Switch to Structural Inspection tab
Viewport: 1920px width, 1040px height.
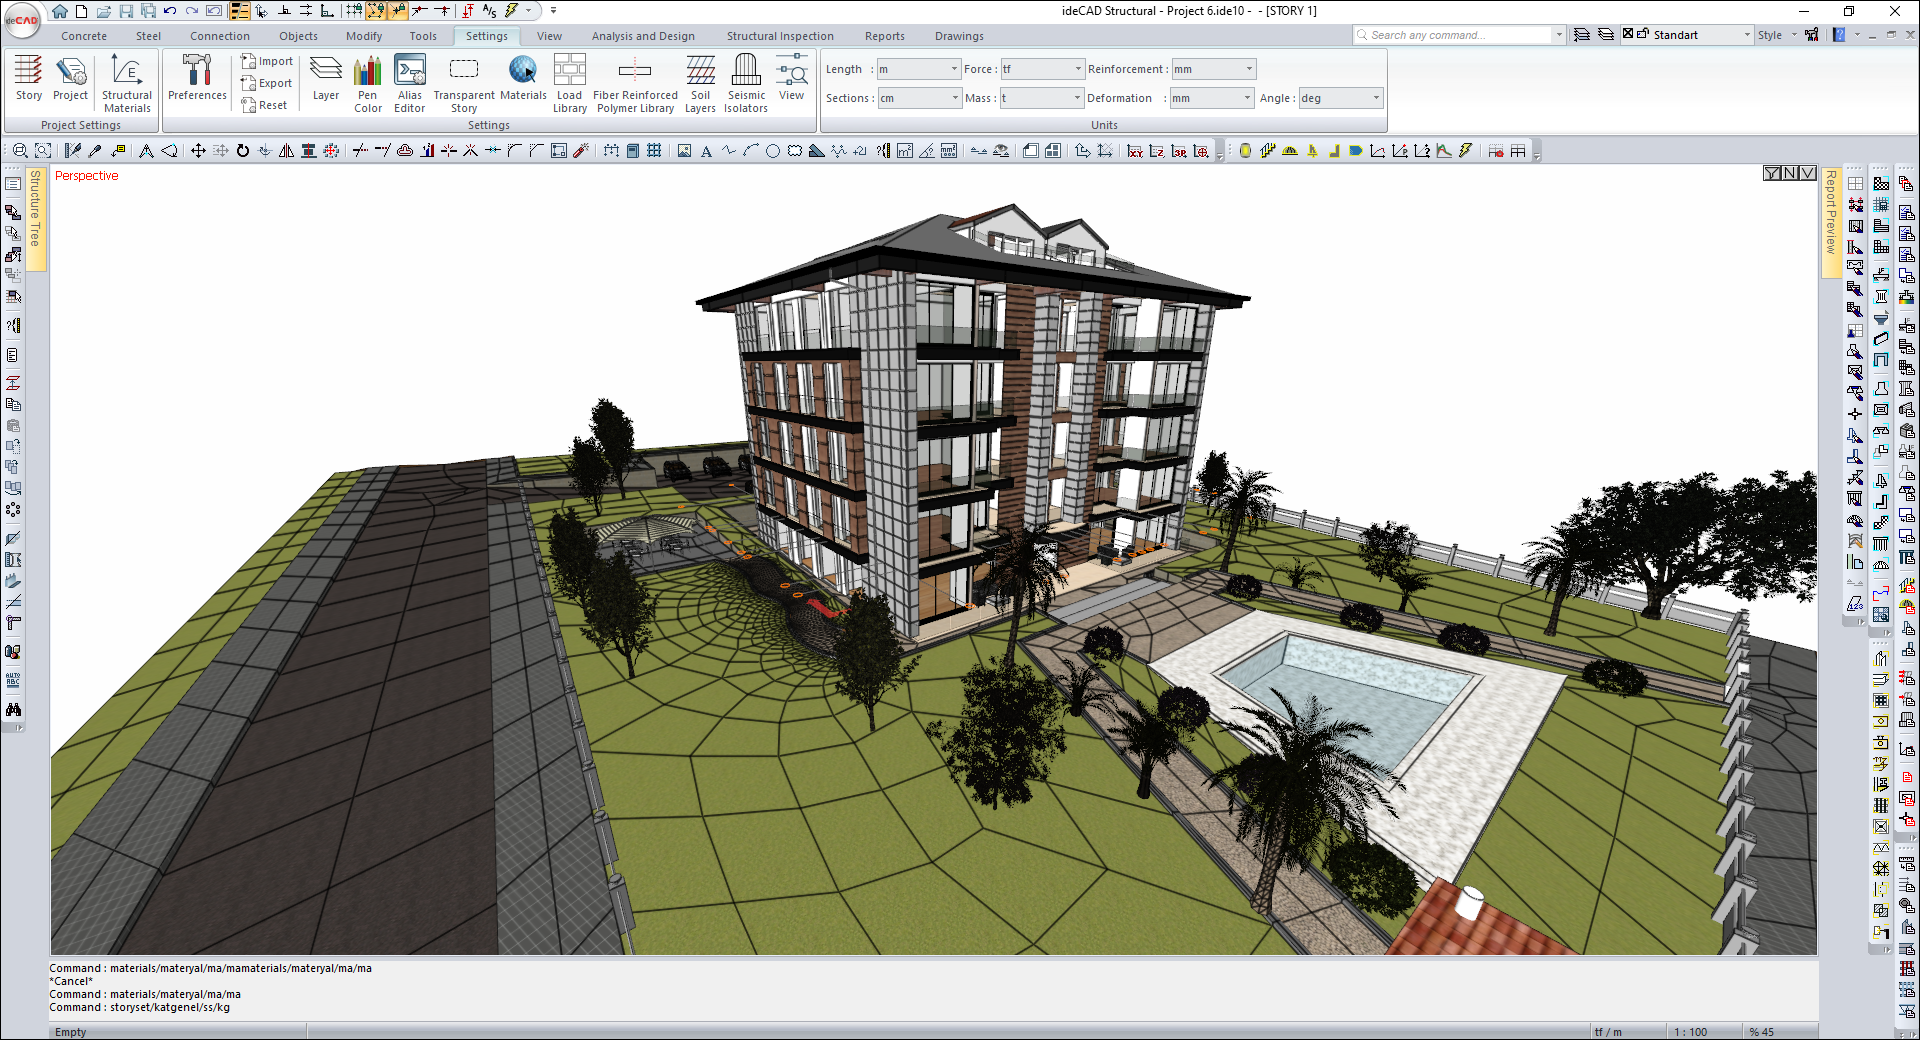(780, 36)
